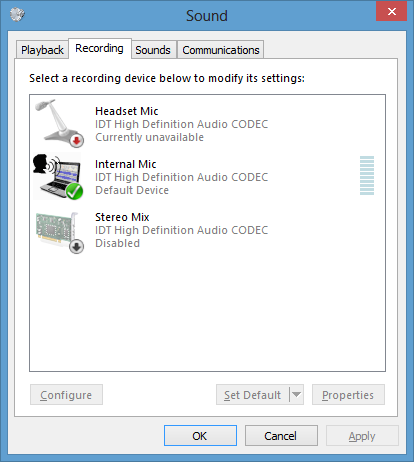Click the speaker icon in title bar

point(17,14)
